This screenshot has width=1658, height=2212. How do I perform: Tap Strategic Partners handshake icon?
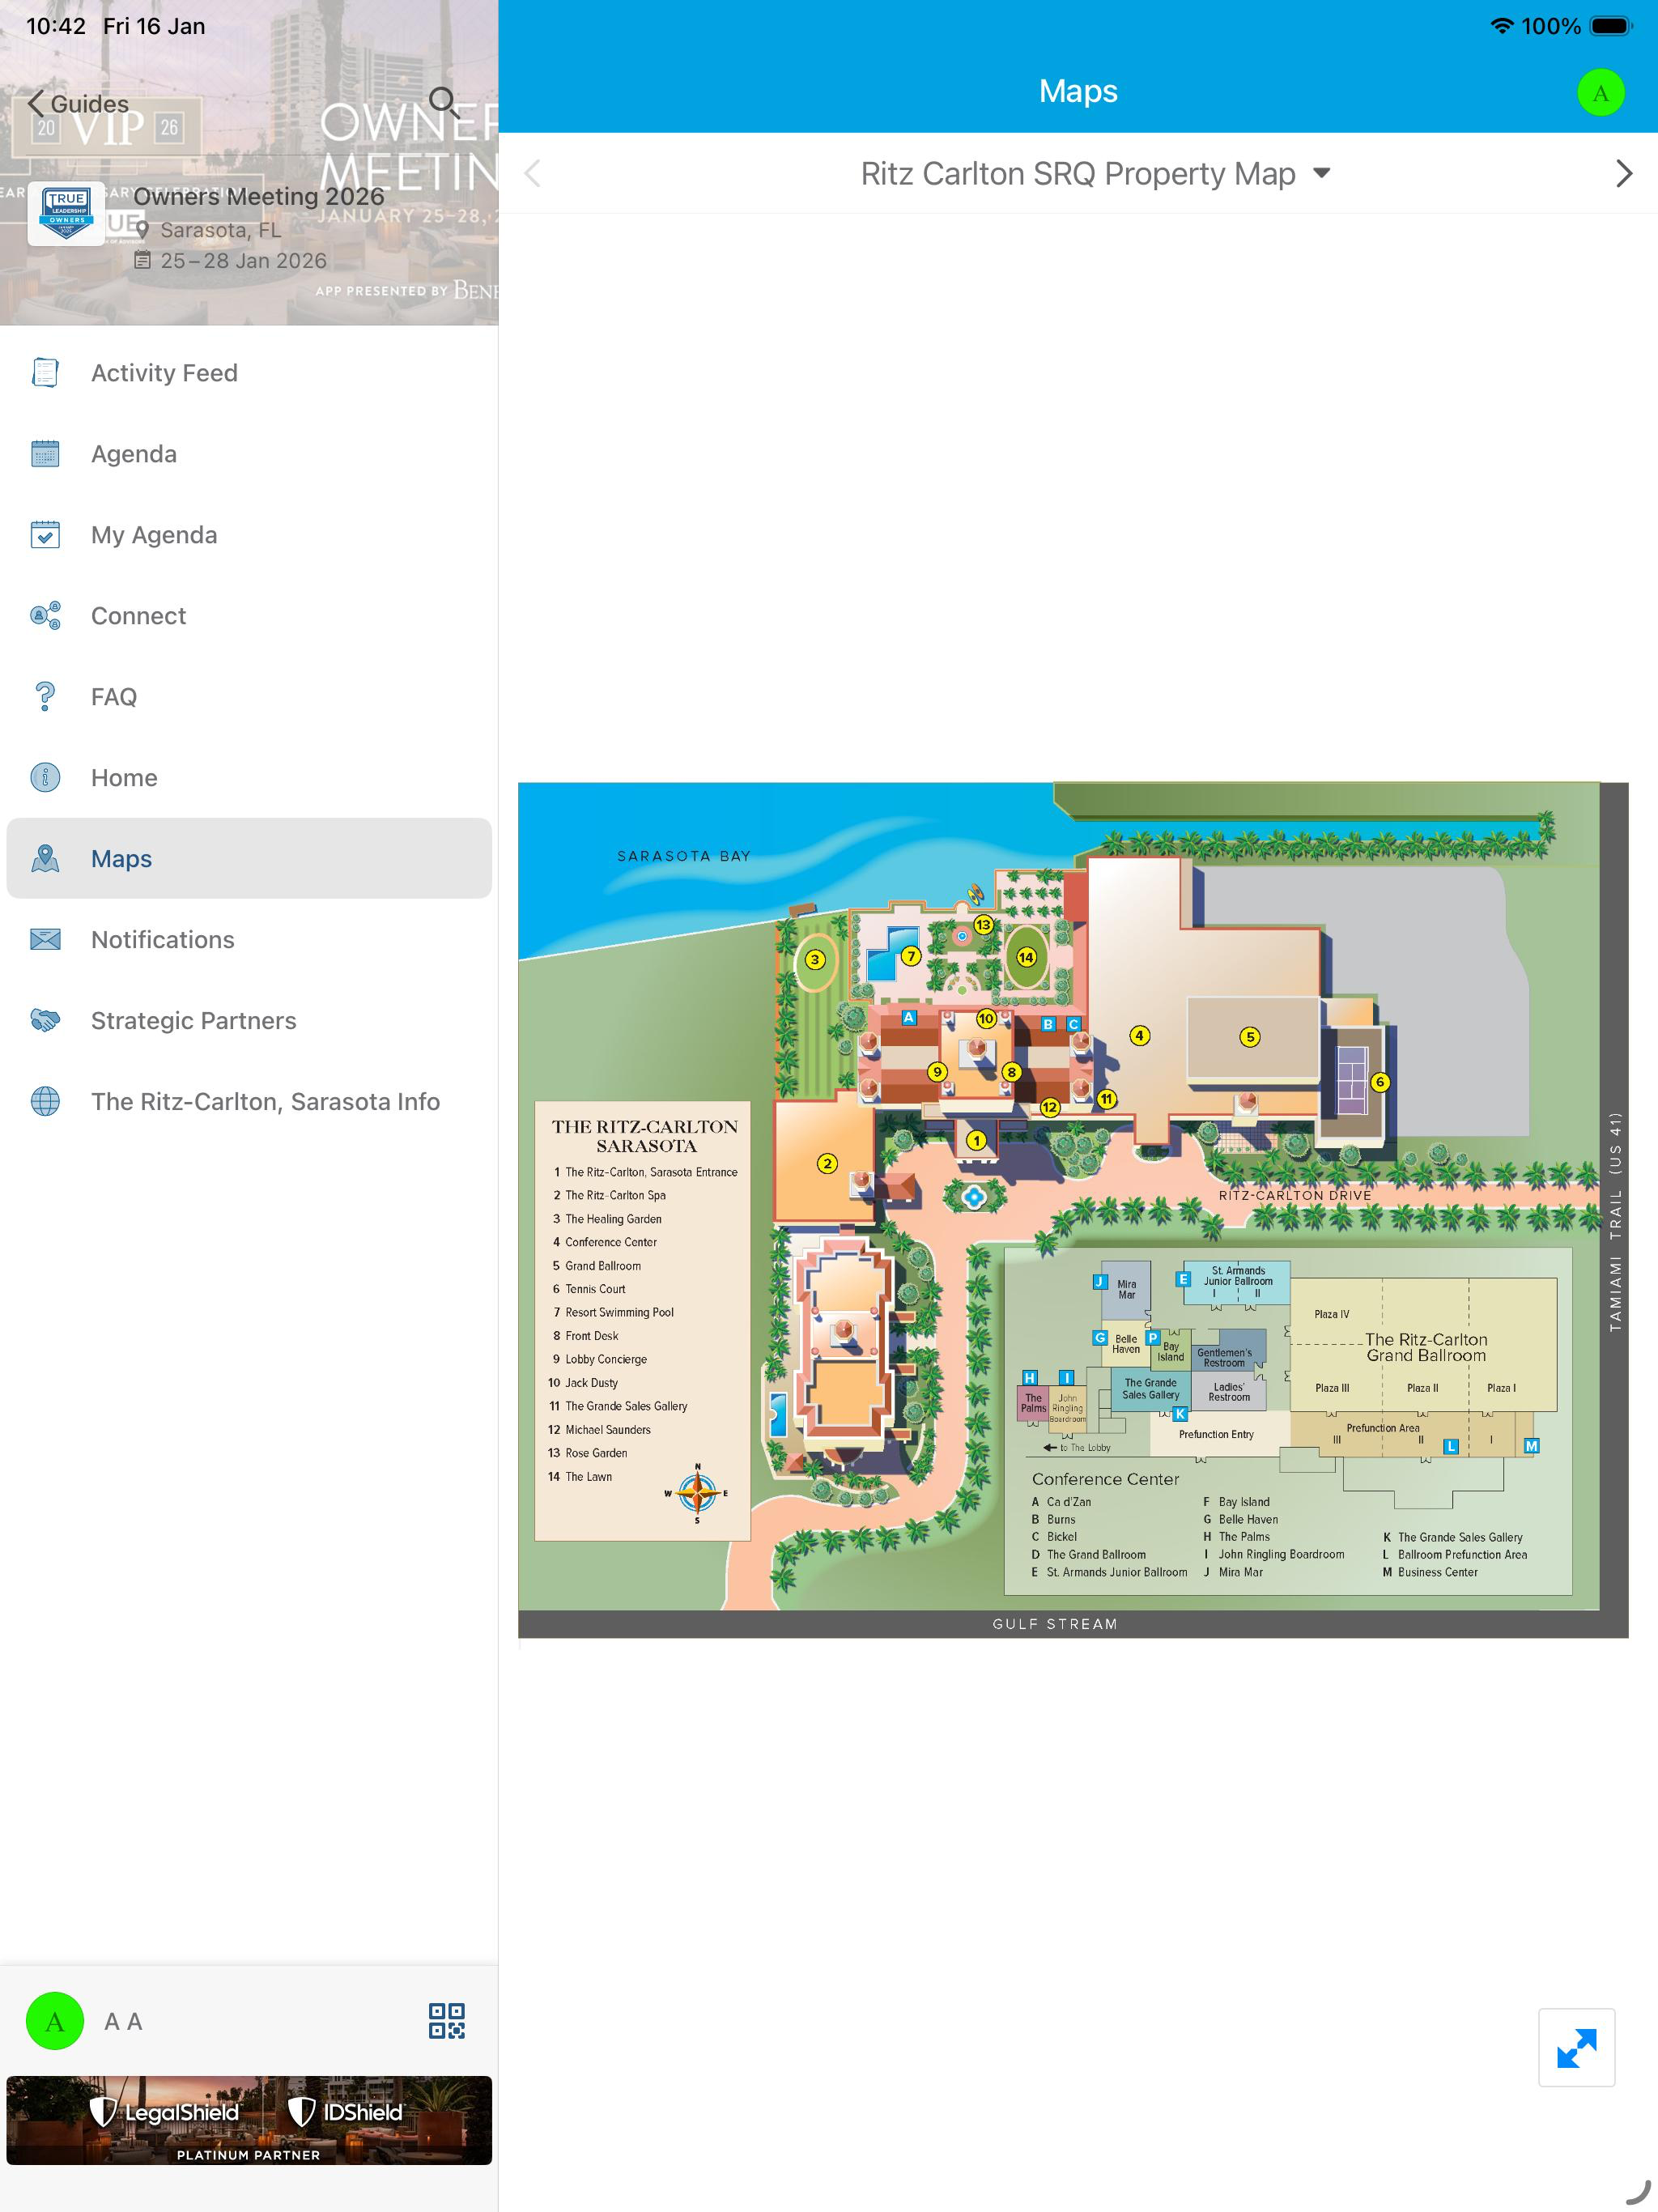(45, 1021)
